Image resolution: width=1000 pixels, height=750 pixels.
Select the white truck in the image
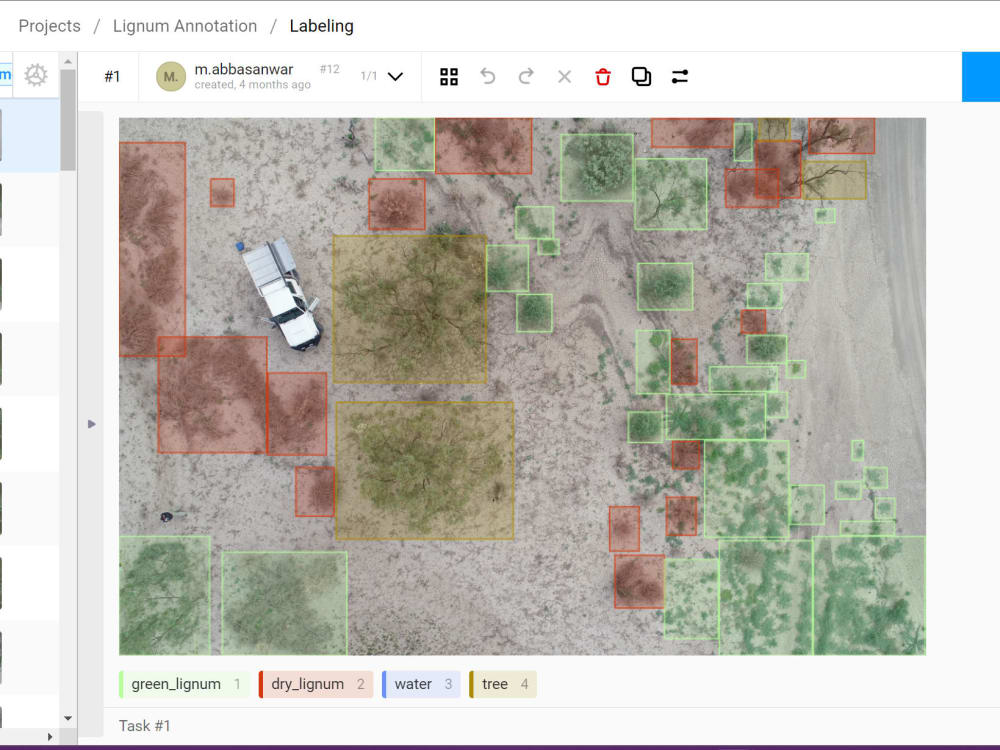[x=281, y=293]
